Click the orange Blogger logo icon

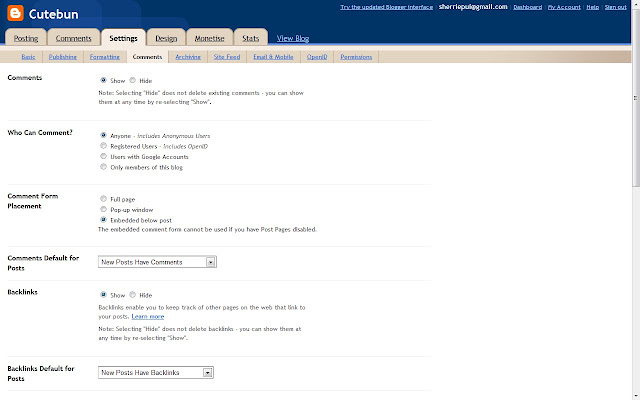[16, 13]
